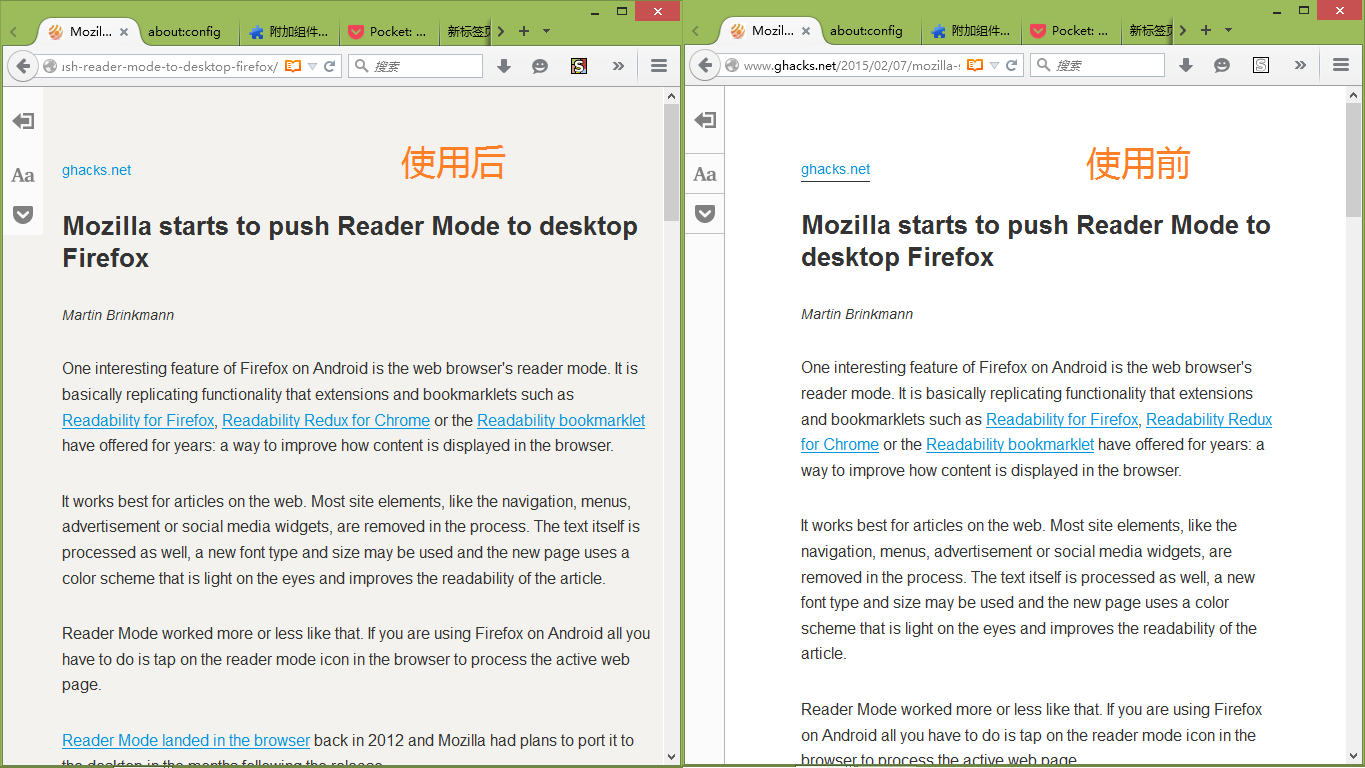Show more toolbar items in the left window
Screen dimensions: 1365x768
(618, 66)
